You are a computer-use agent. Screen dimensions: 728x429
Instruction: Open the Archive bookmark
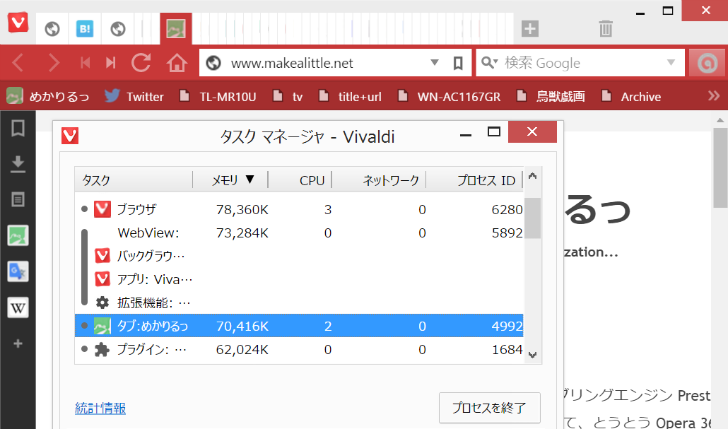pyautogui.click(x=631, y=96)
